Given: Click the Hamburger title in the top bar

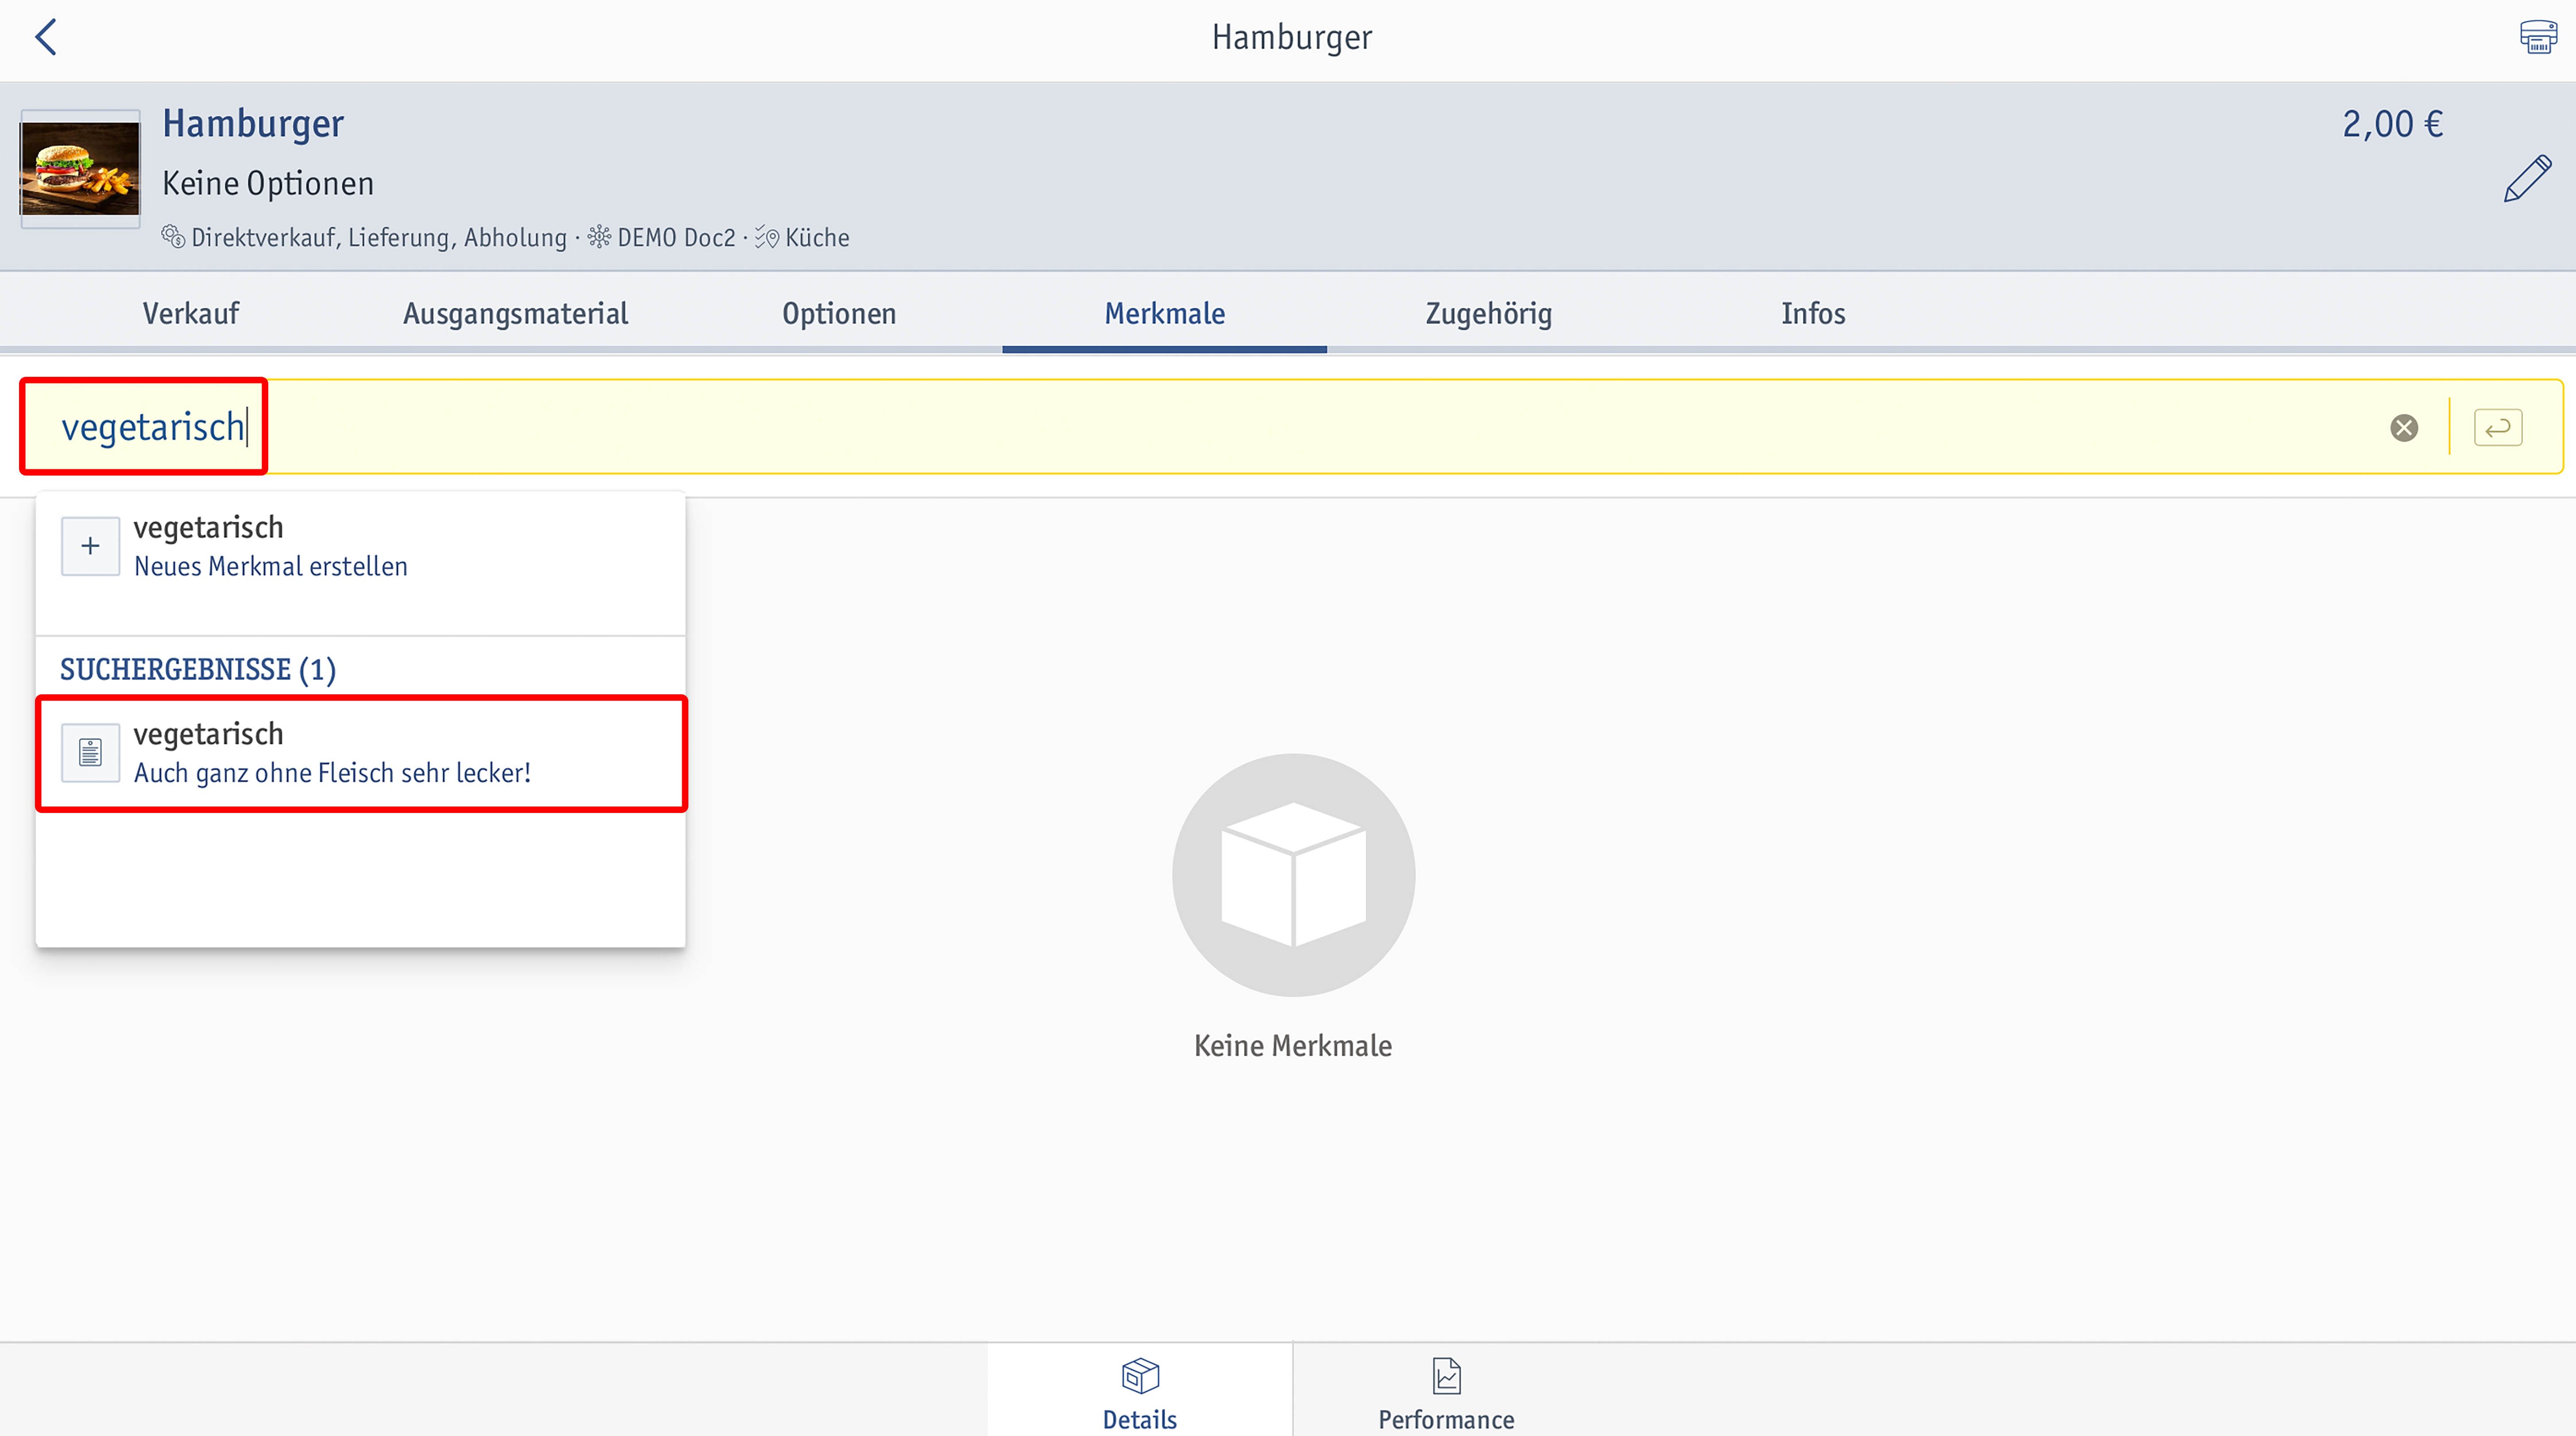Looking at the screenshot, I should [1292, 38].
